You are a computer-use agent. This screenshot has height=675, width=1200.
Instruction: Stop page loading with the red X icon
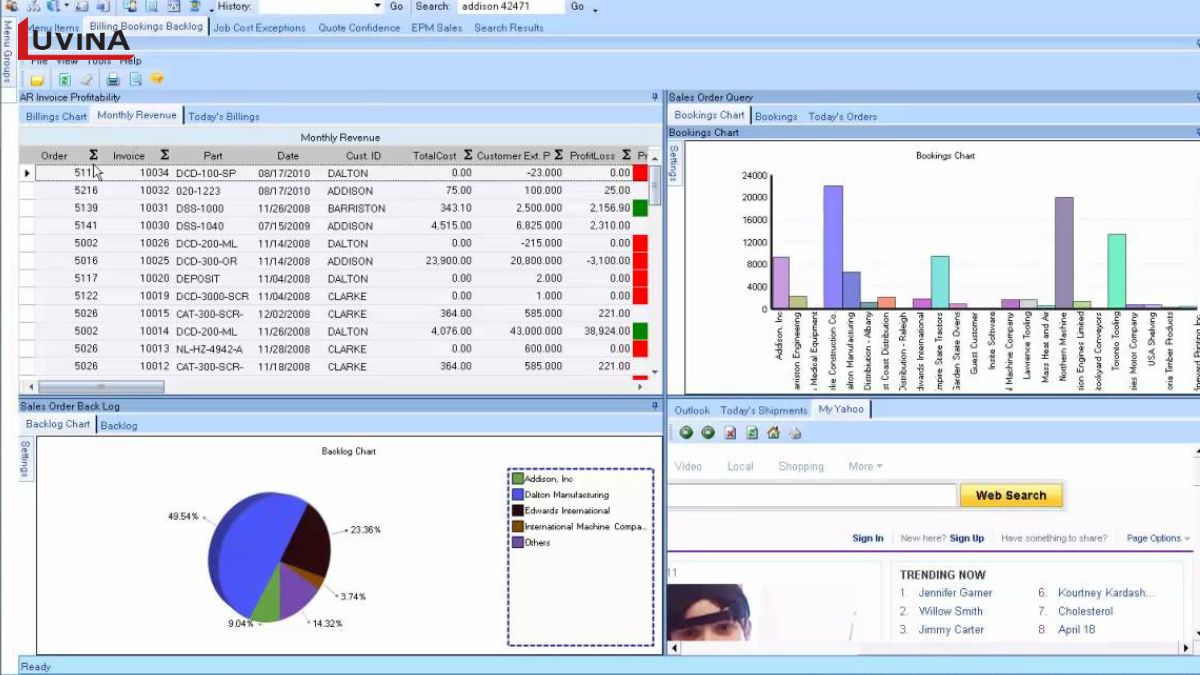(x=730, y=433)
